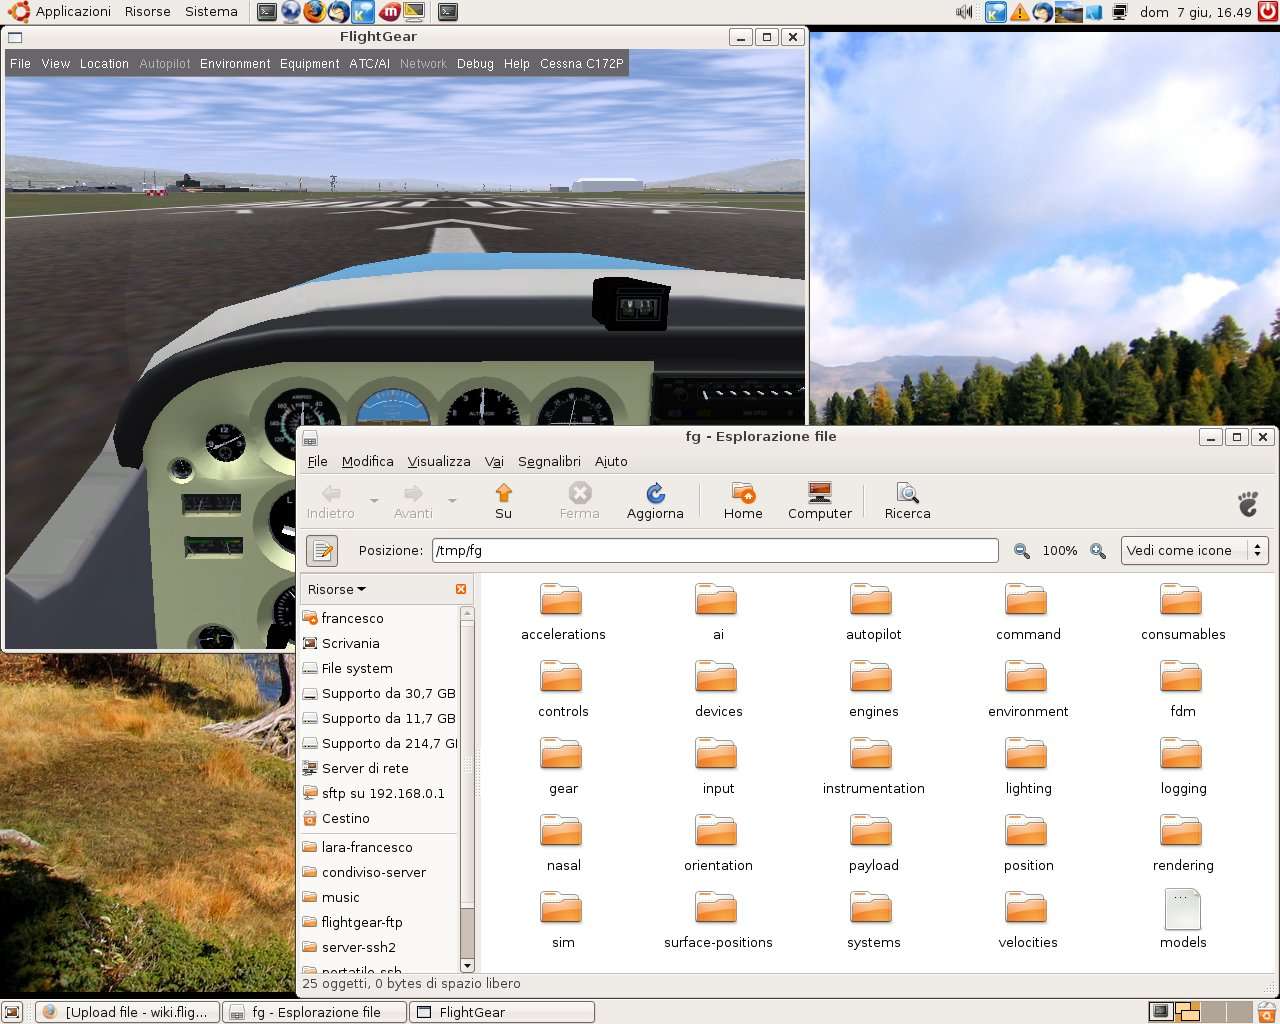Click the clock showing dom 7 giu, 16.49

1195,12
